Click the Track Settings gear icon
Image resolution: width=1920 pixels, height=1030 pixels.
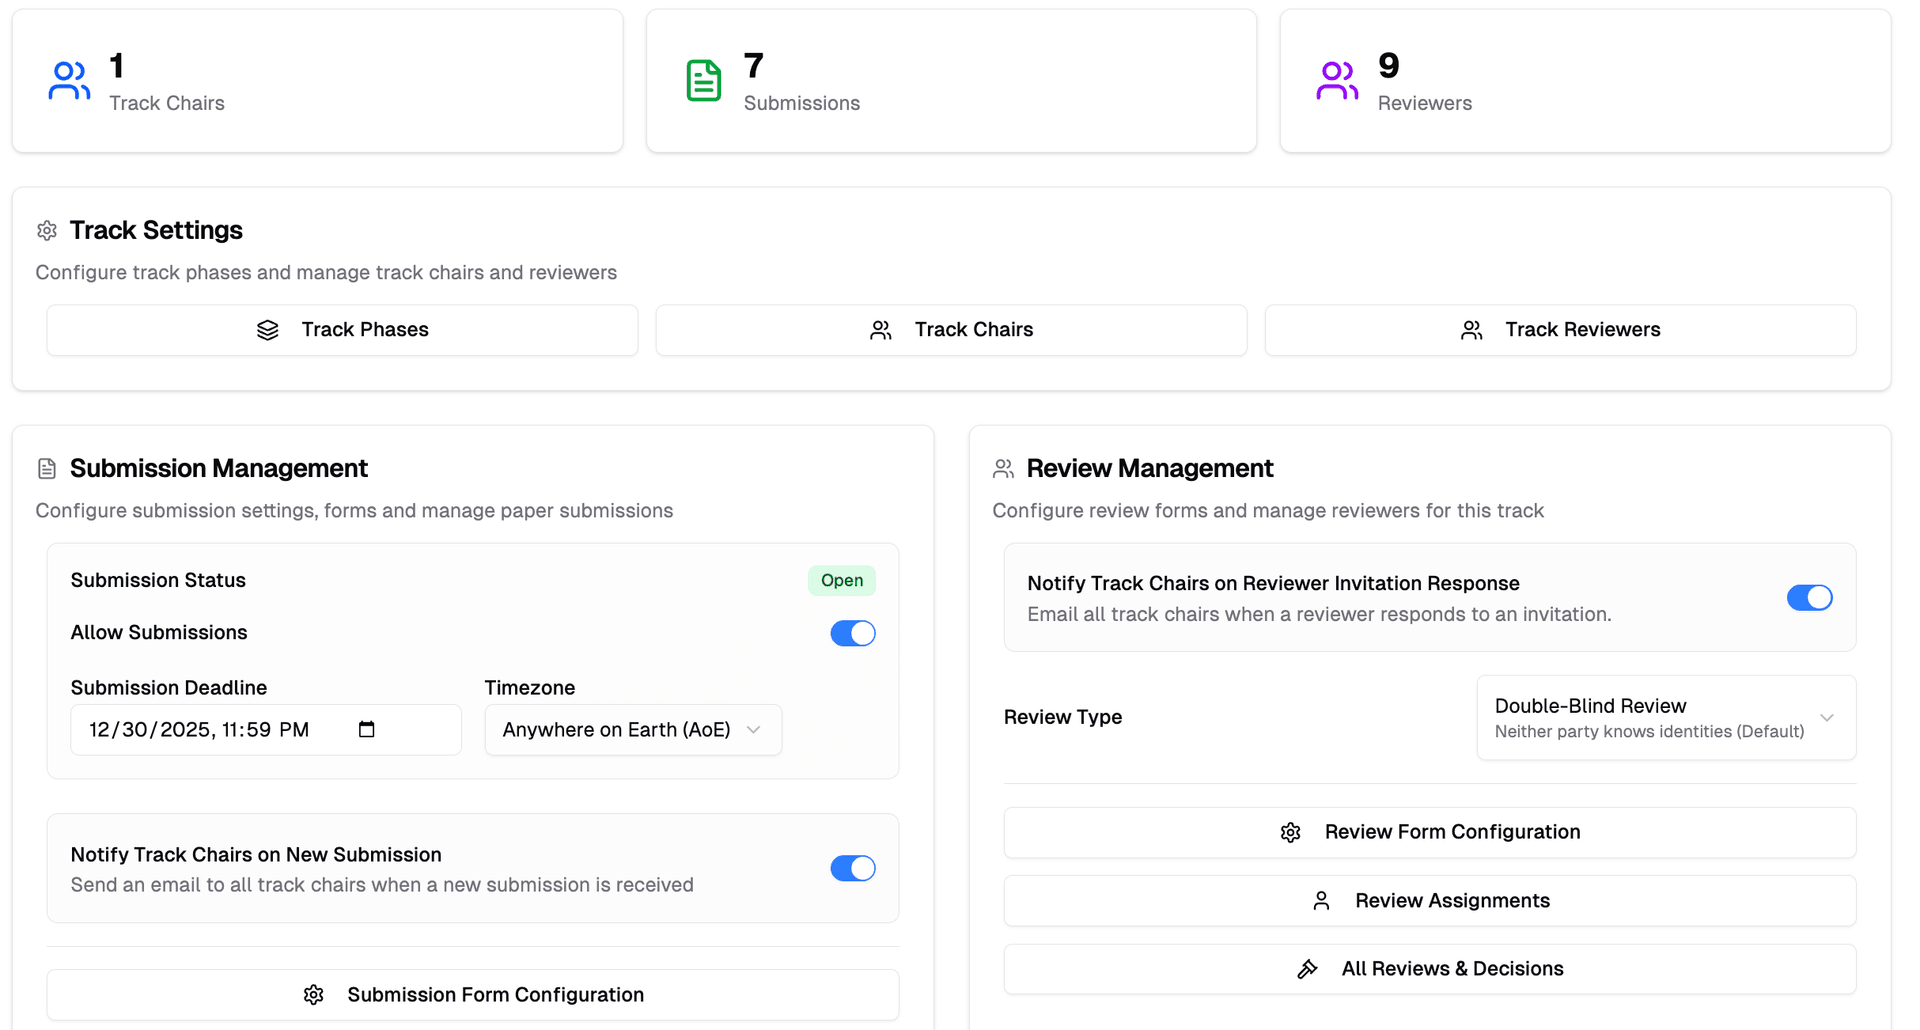pos(46,230)
